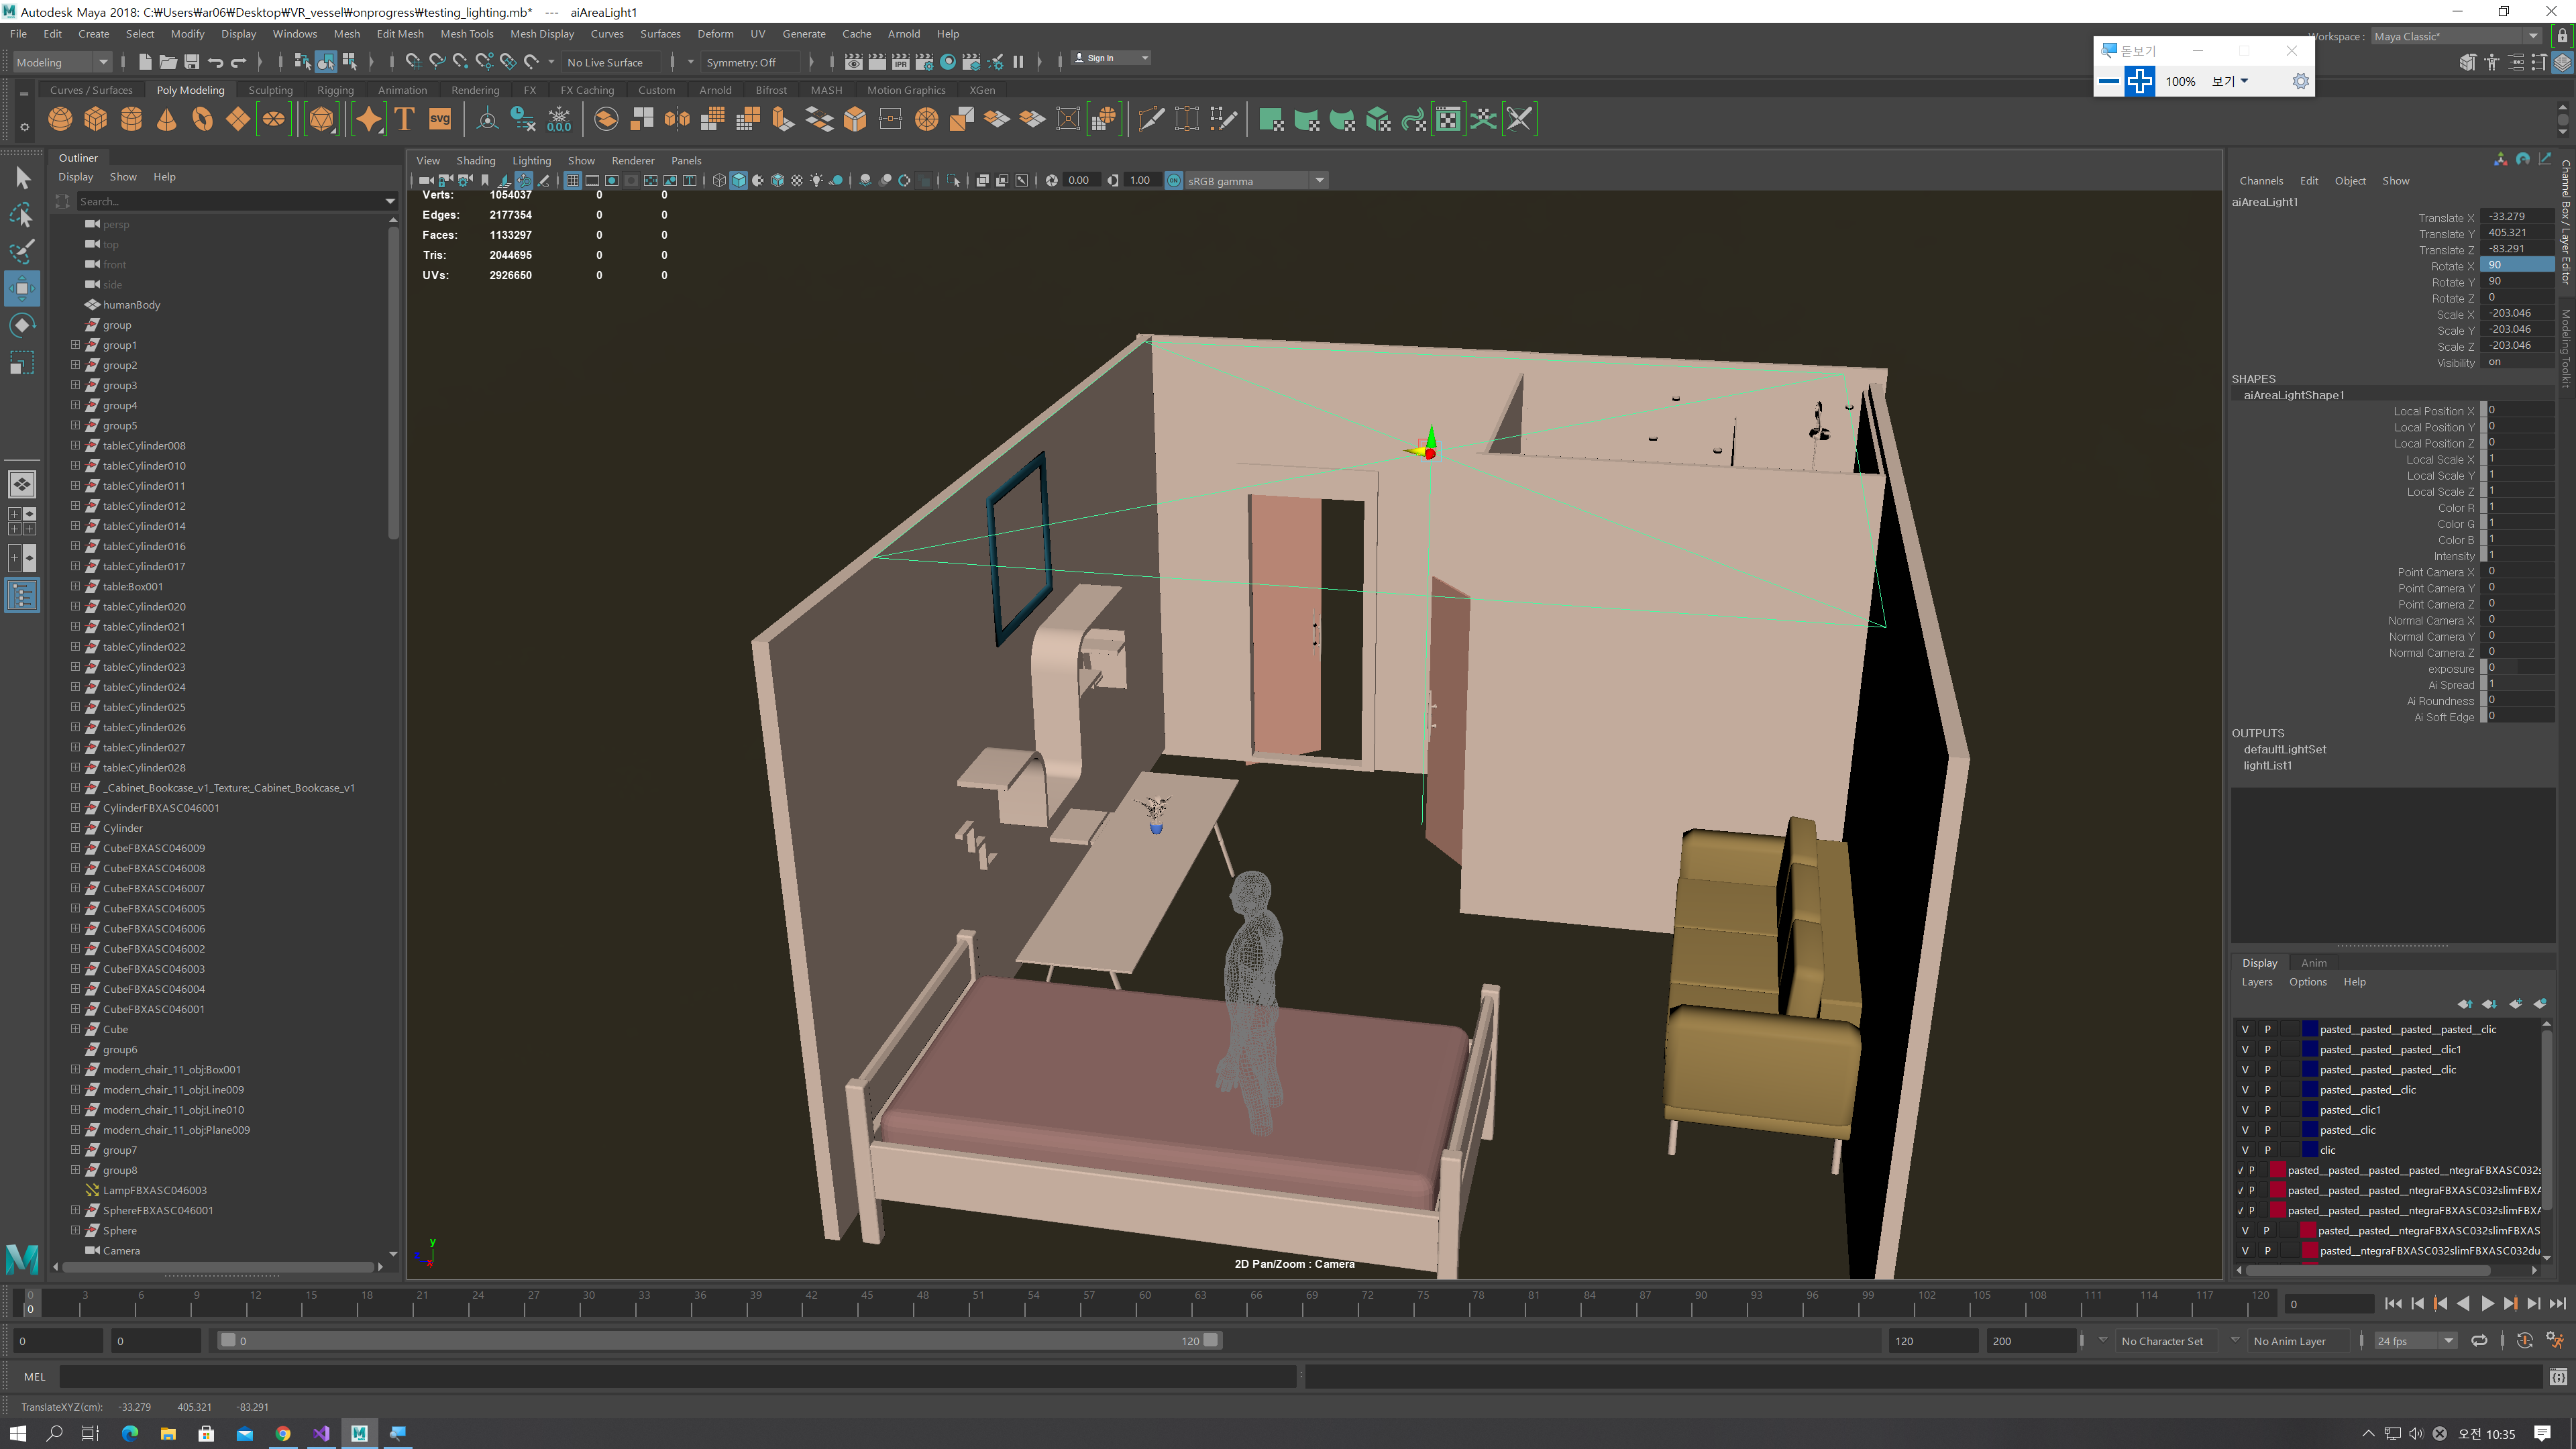The width and height of the screenshot is (2576, 1449).
Task: Toggle the grid display icon in the viewport toolbar
Action: click(573, 181)
